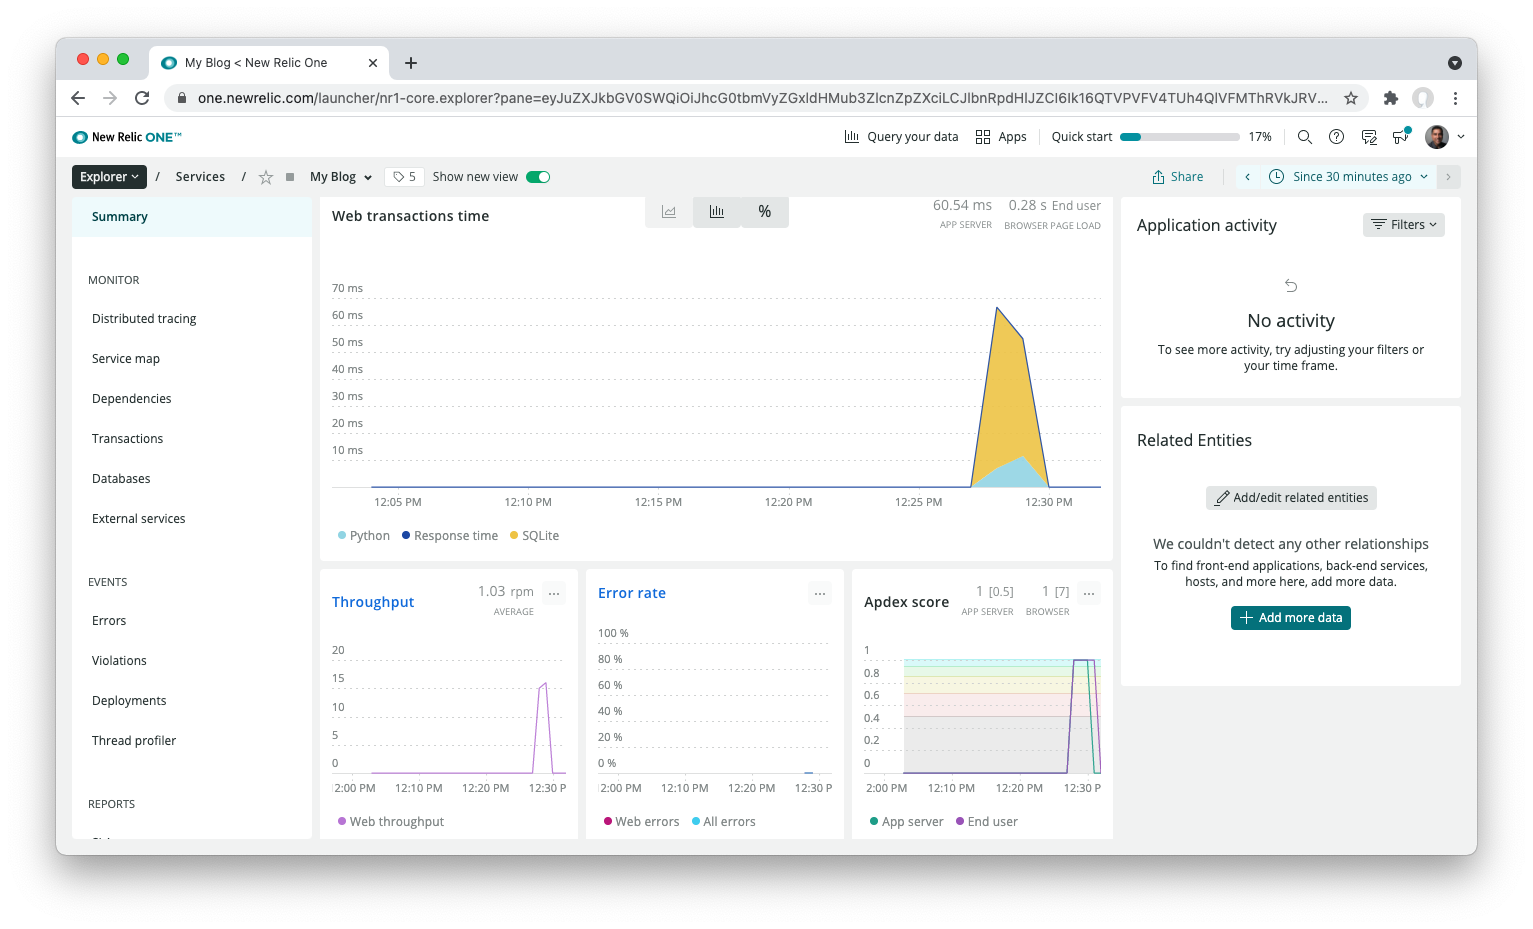The image size is (1533, 929).
Task: Open the Throughput chart options menu
Action: pyautogui.click(x=554, y=594)
